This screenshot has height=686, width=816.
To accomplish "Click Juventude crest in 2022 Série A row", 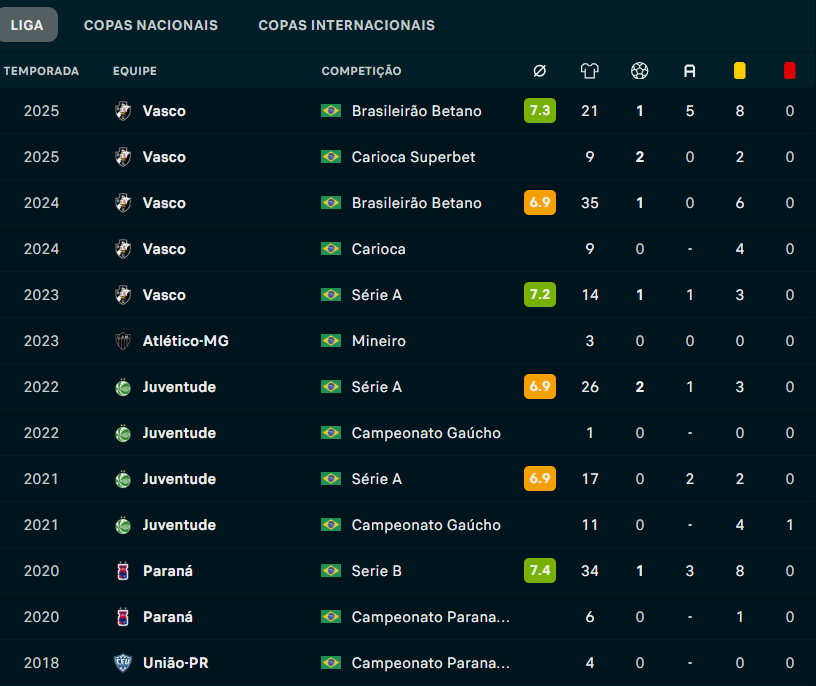I will pyautogui.click(x=123, y=387).
